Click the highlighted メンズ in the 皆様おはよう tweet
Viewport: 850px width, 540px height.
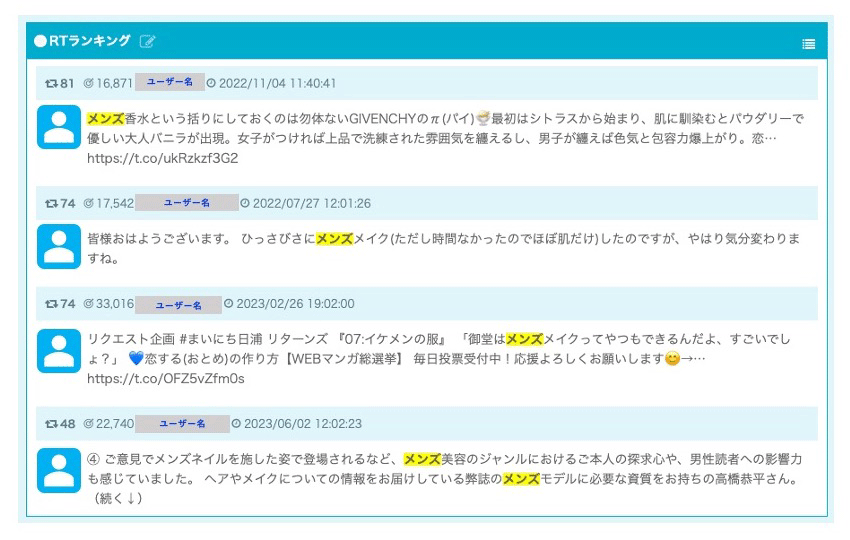click(335, 239)
